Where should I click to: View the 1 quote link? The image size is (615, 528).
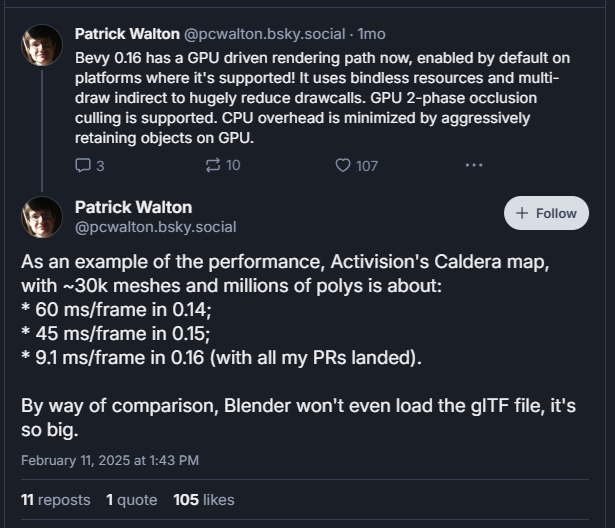(132, 499)
